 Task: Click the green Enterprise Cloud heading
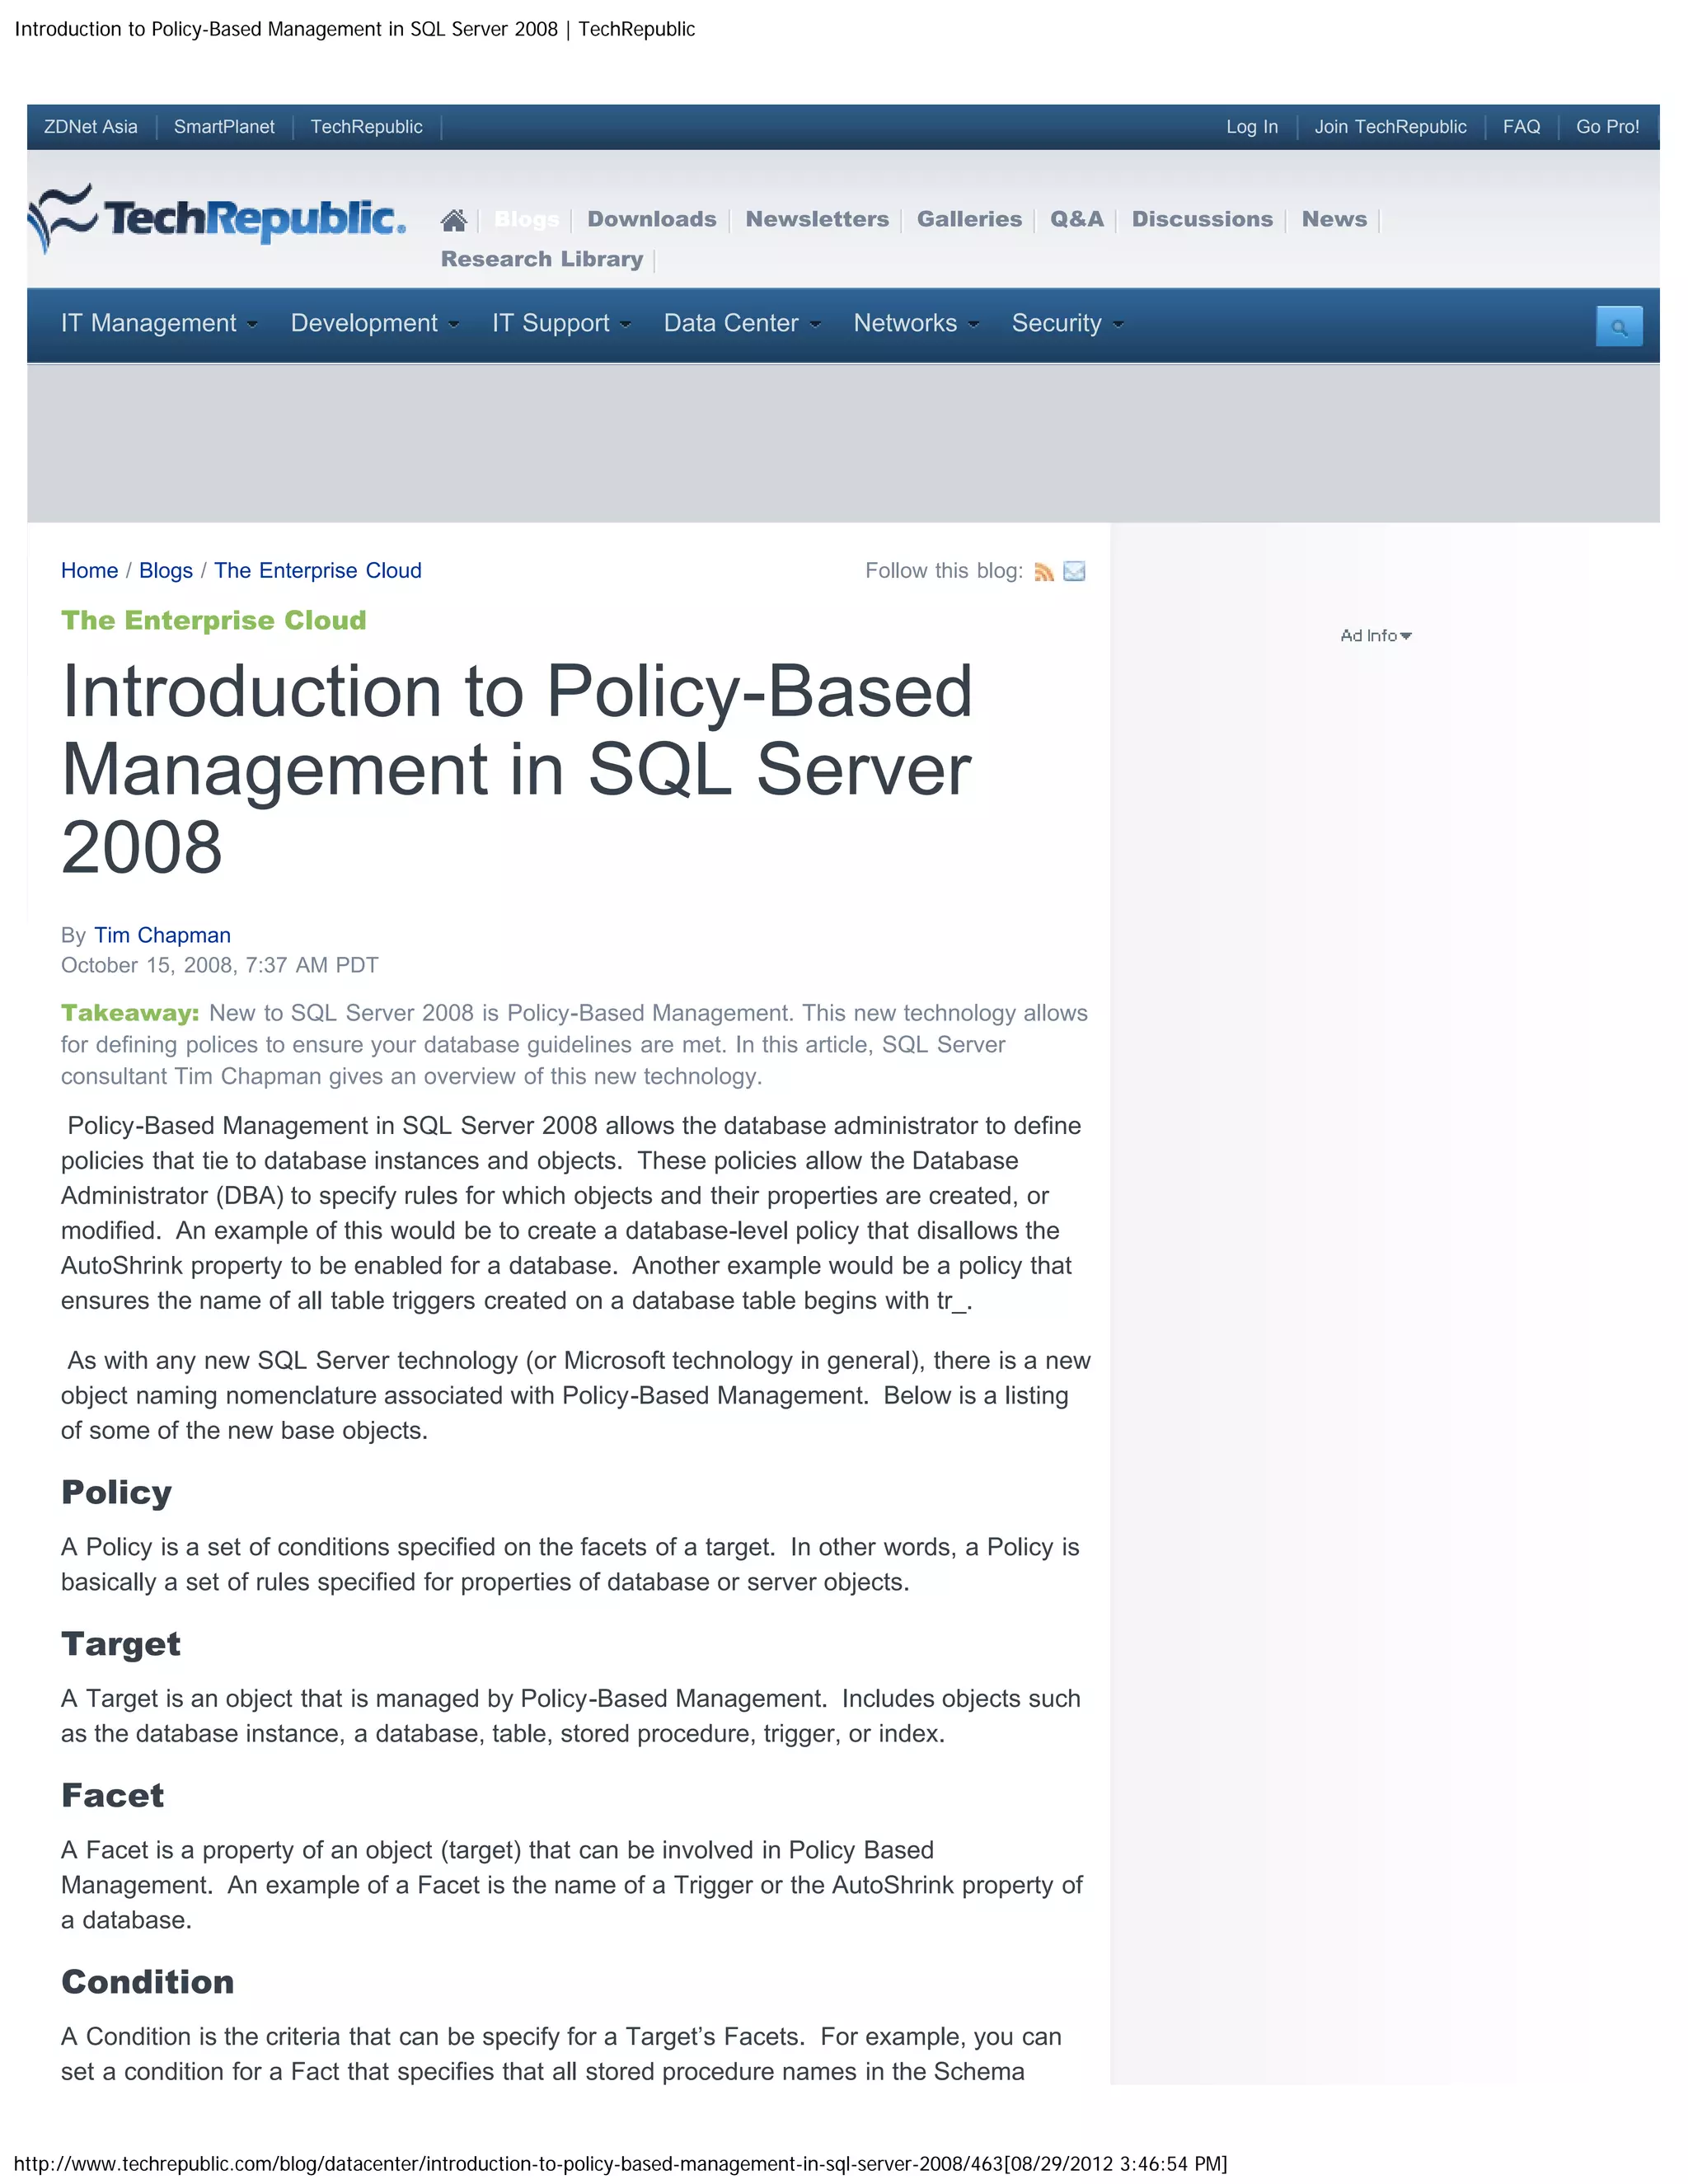[213, 620]
